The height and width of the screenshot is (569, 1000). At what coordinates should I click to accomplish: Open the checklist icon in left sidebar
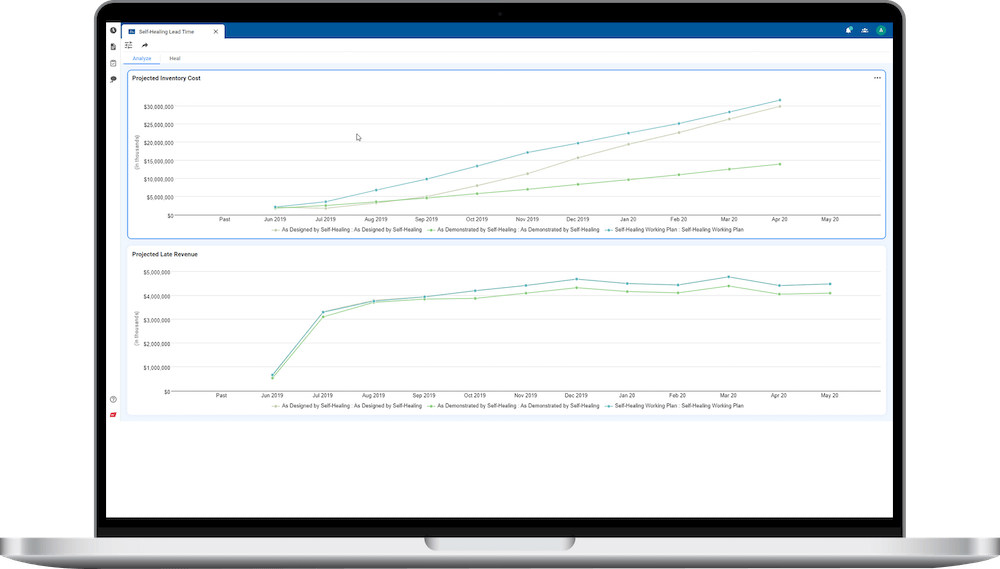click(114, 62)
